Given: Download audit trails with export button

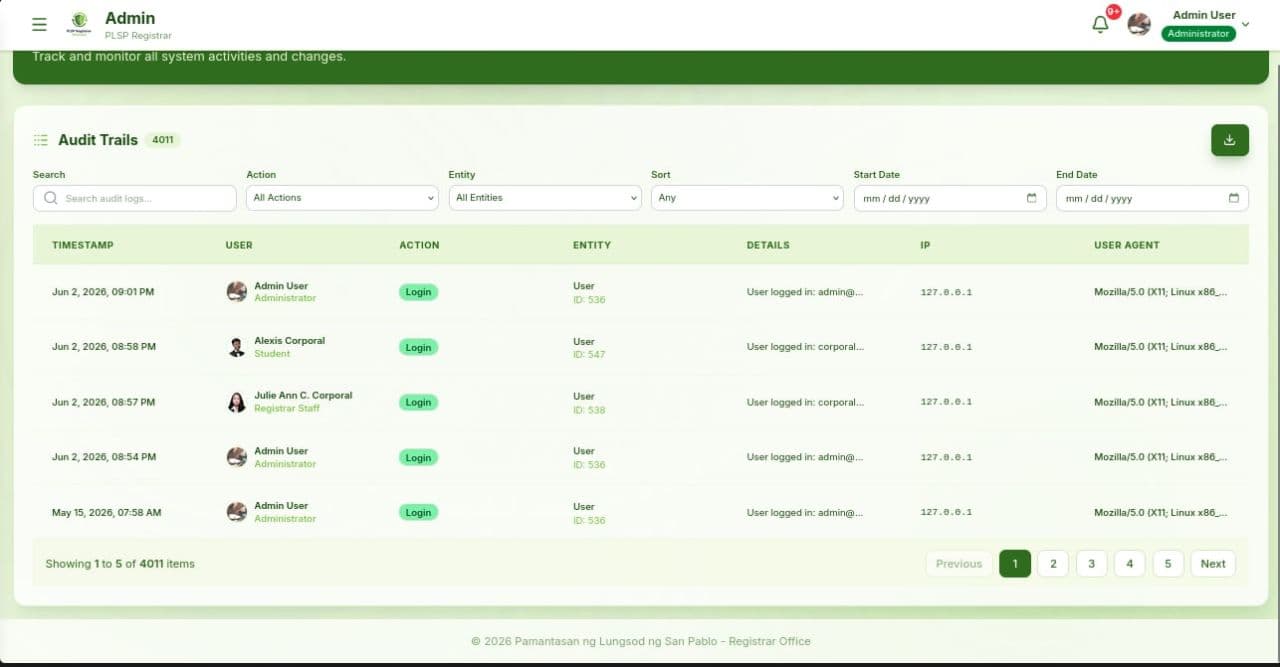Looking at the screenshot, I should pos(1230,140).
